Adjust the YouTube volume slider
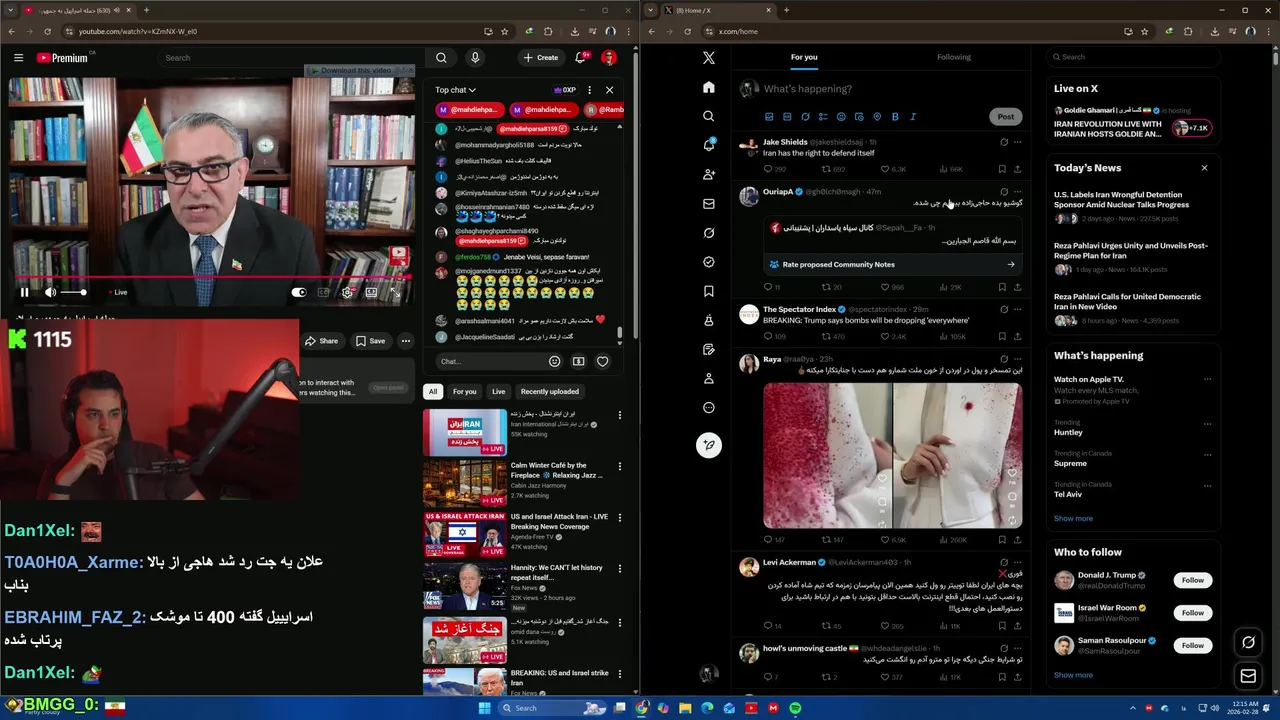 [74, 292]
